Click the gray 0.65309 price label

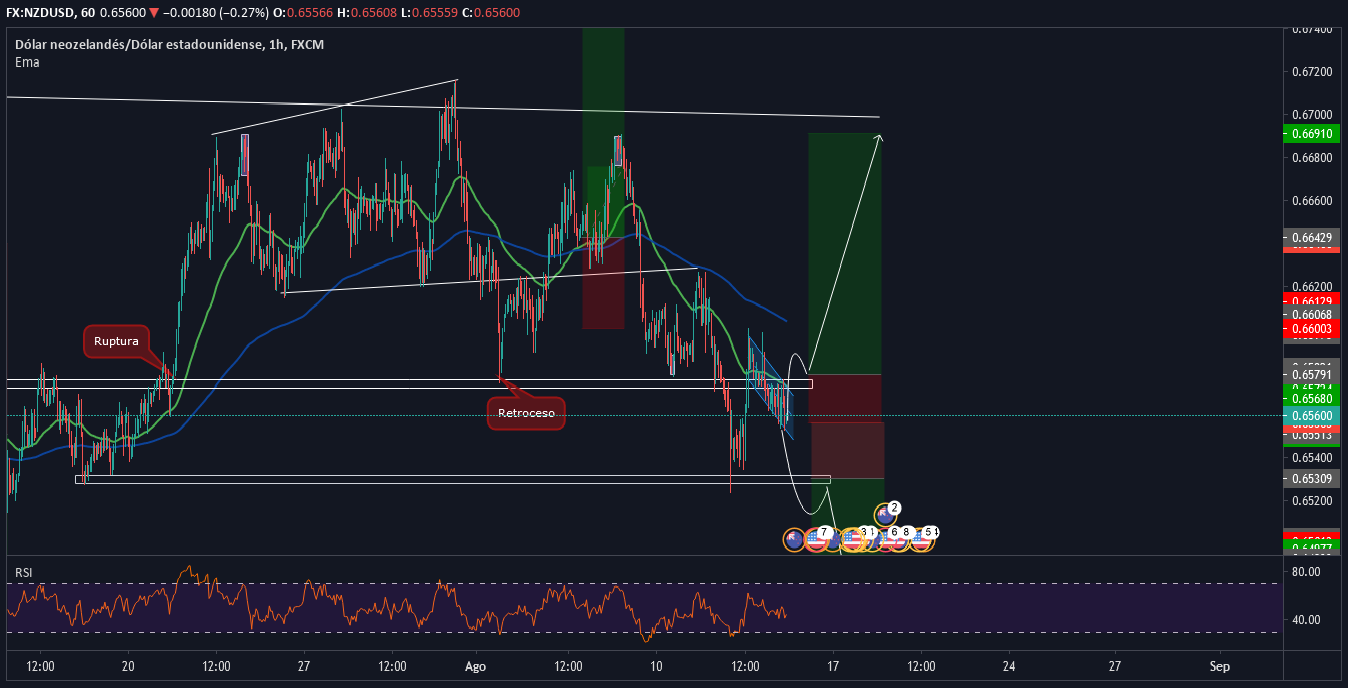pos(1311,479)
